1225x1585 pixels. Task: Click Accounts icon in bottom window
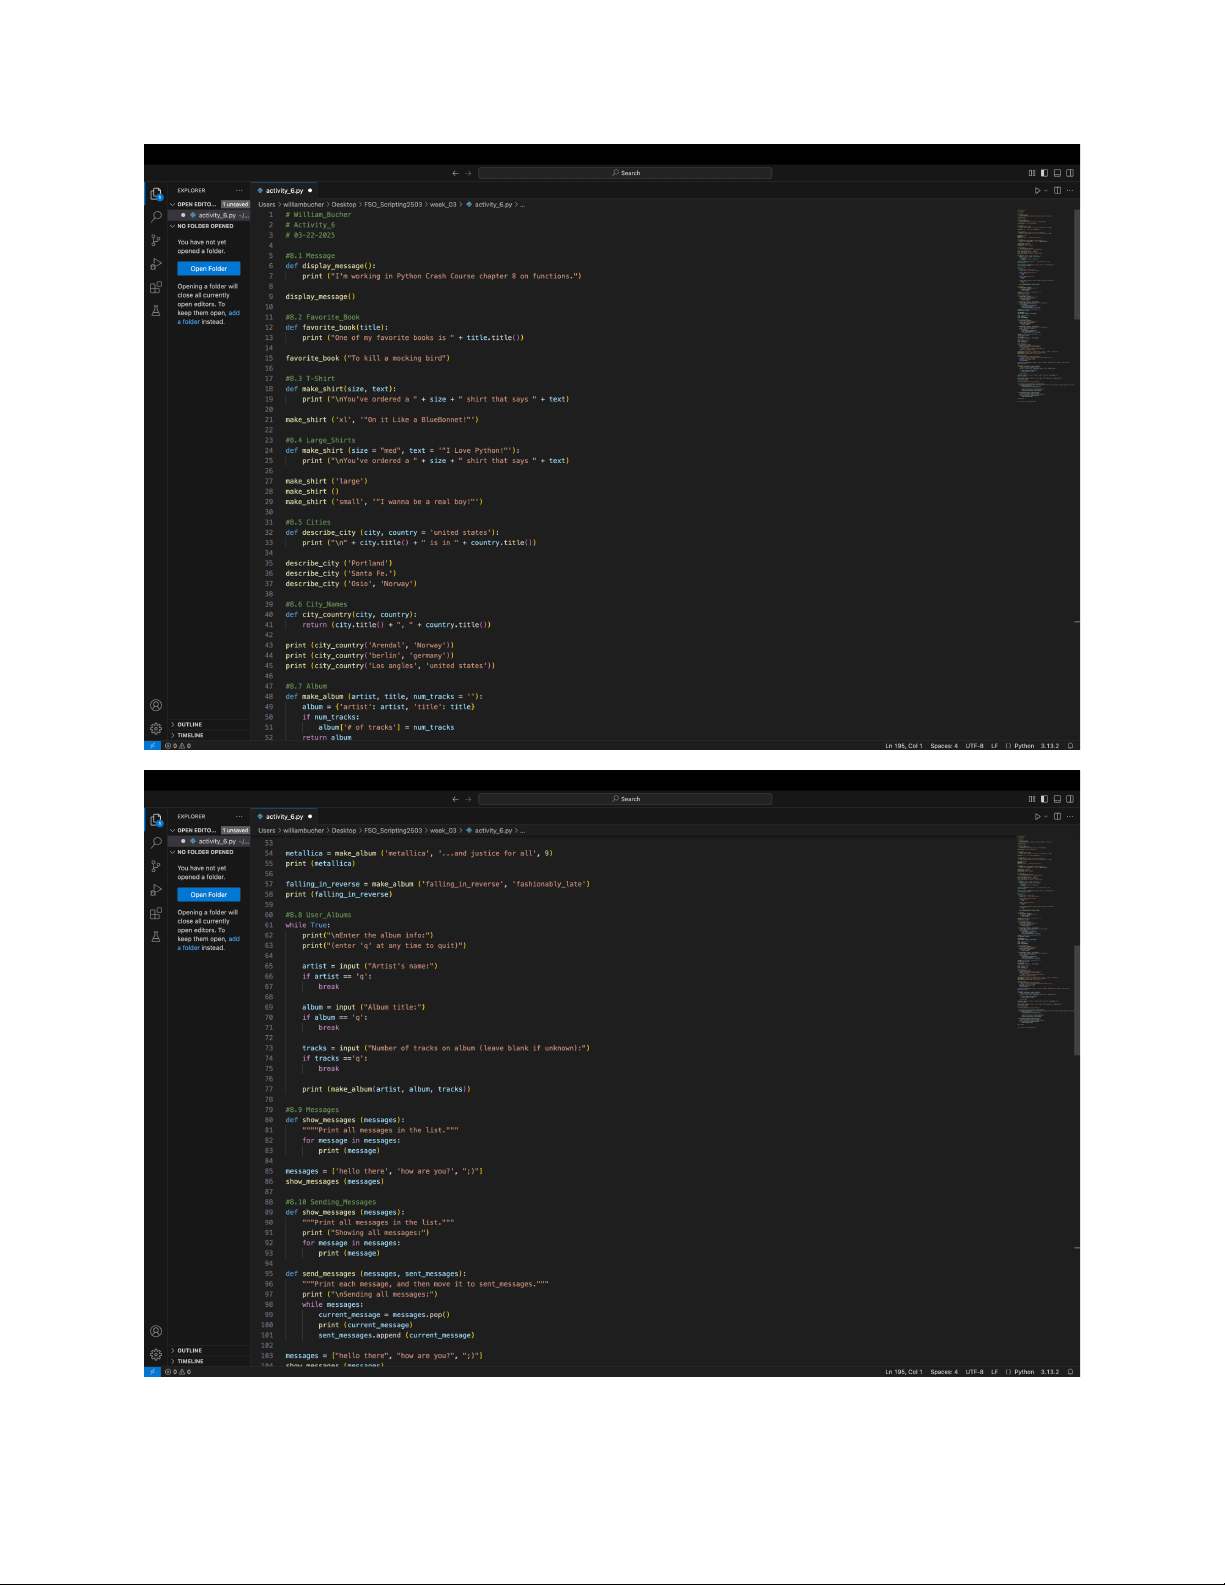click(156, 1331)
